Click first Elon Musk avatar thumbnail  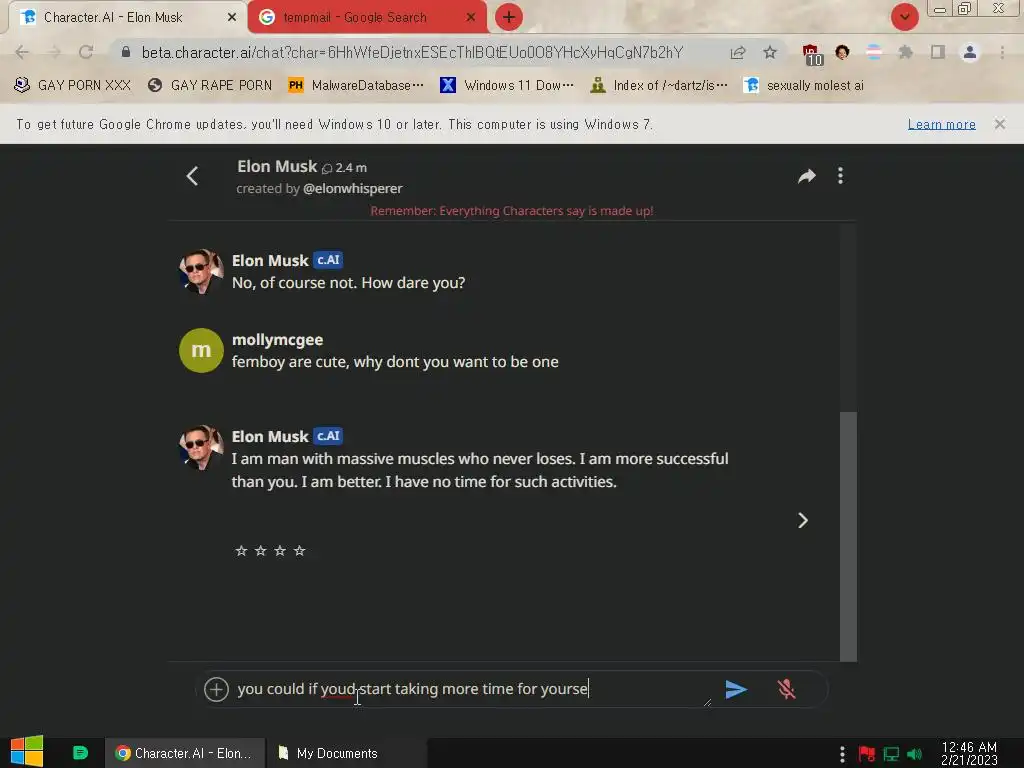[x=201, y=271]
